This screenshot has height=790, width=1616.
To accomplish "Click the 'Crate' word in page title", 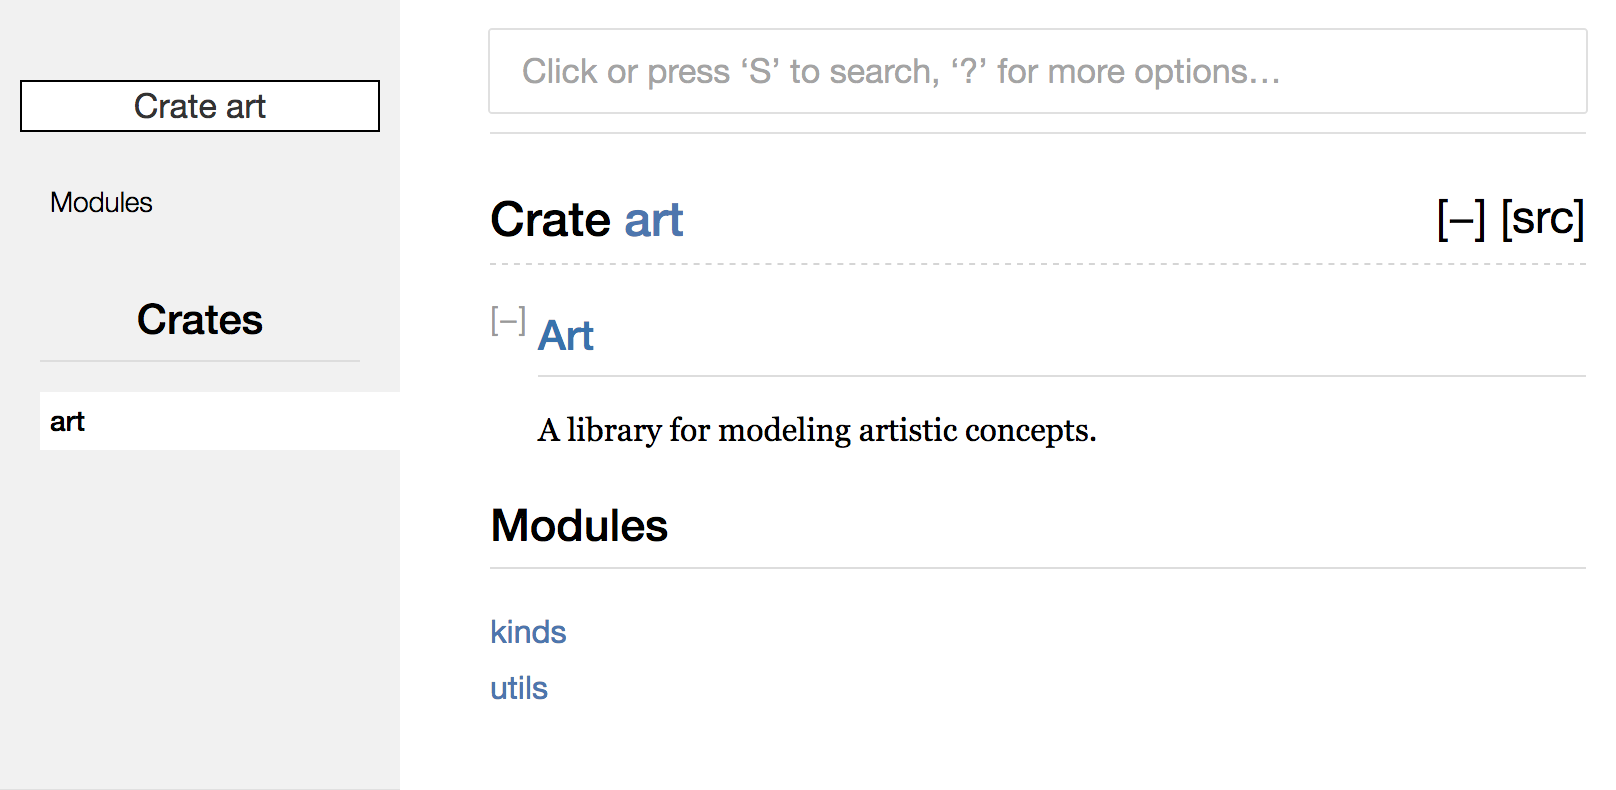I will coord(551,220).
